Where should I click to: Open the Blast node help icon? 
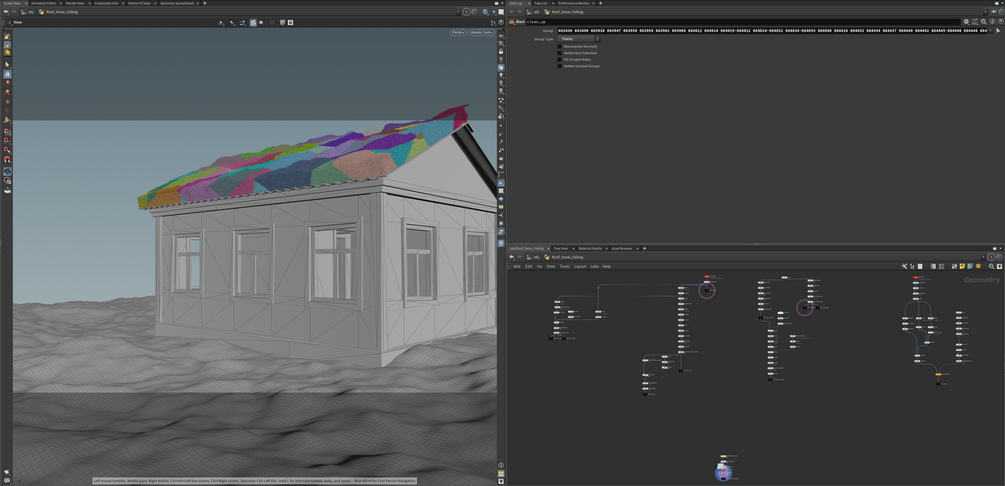click(x=1001, y=22)
